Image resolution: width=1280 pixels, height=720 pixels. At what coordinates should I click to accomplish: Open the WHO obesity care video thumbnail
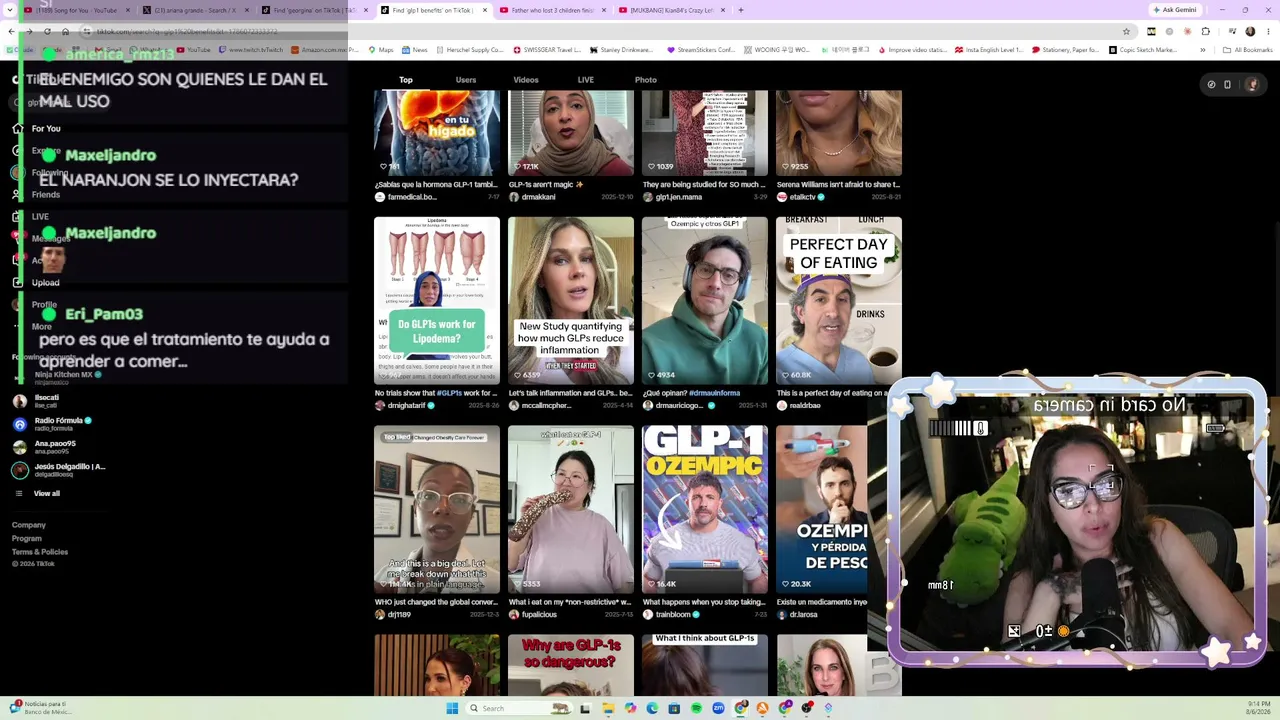437,510
